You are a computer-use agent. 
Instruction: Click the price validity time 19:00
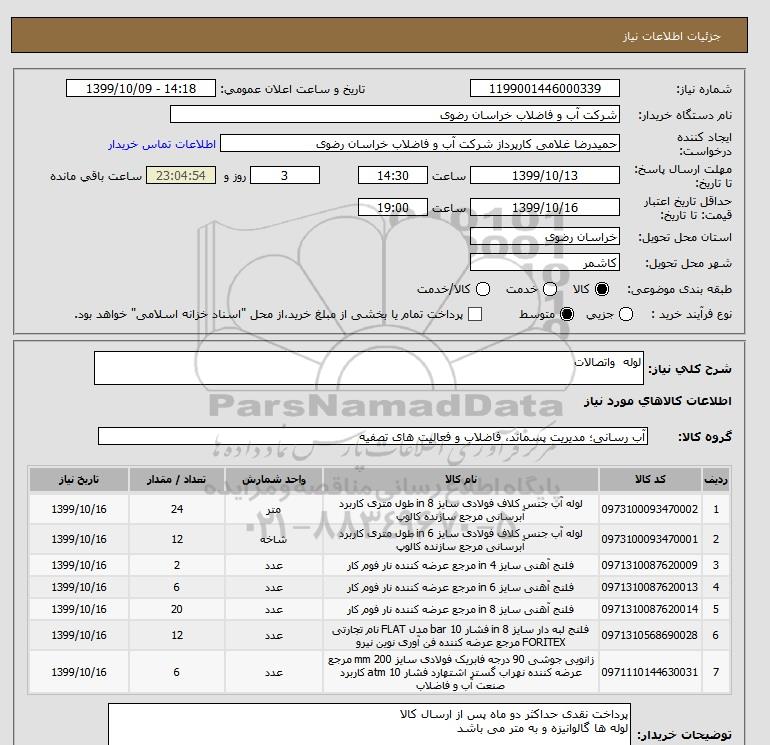click(x=393, y=207)
